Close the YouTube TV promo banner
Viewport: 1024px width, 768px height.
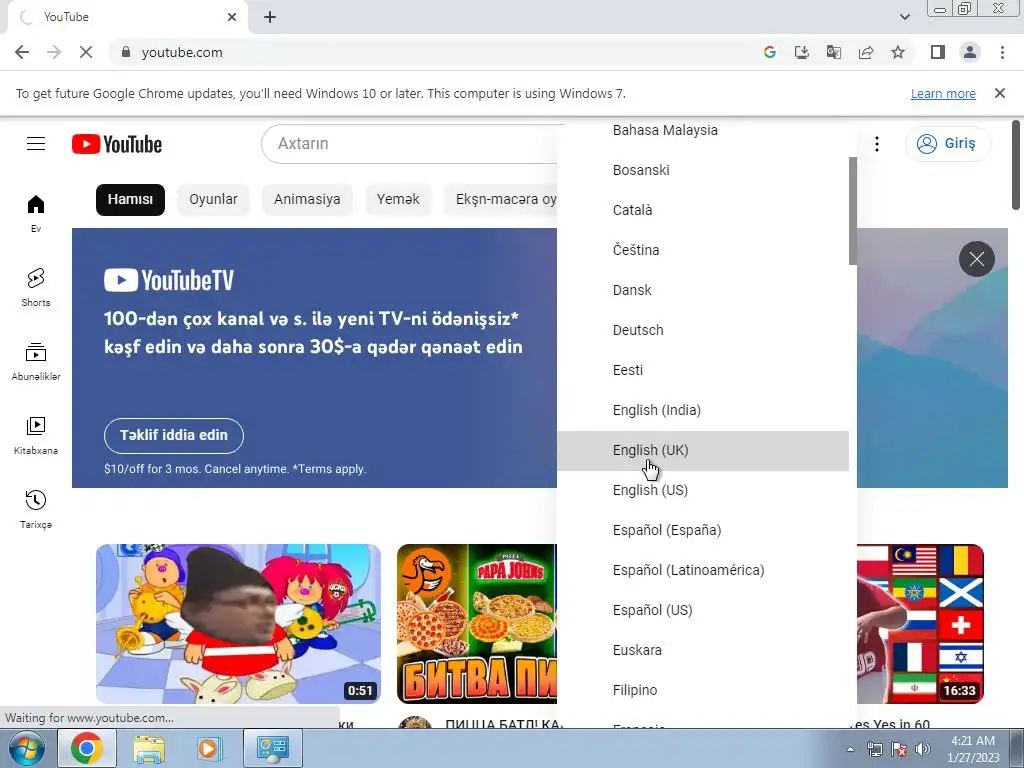click(x=976, y=259)
